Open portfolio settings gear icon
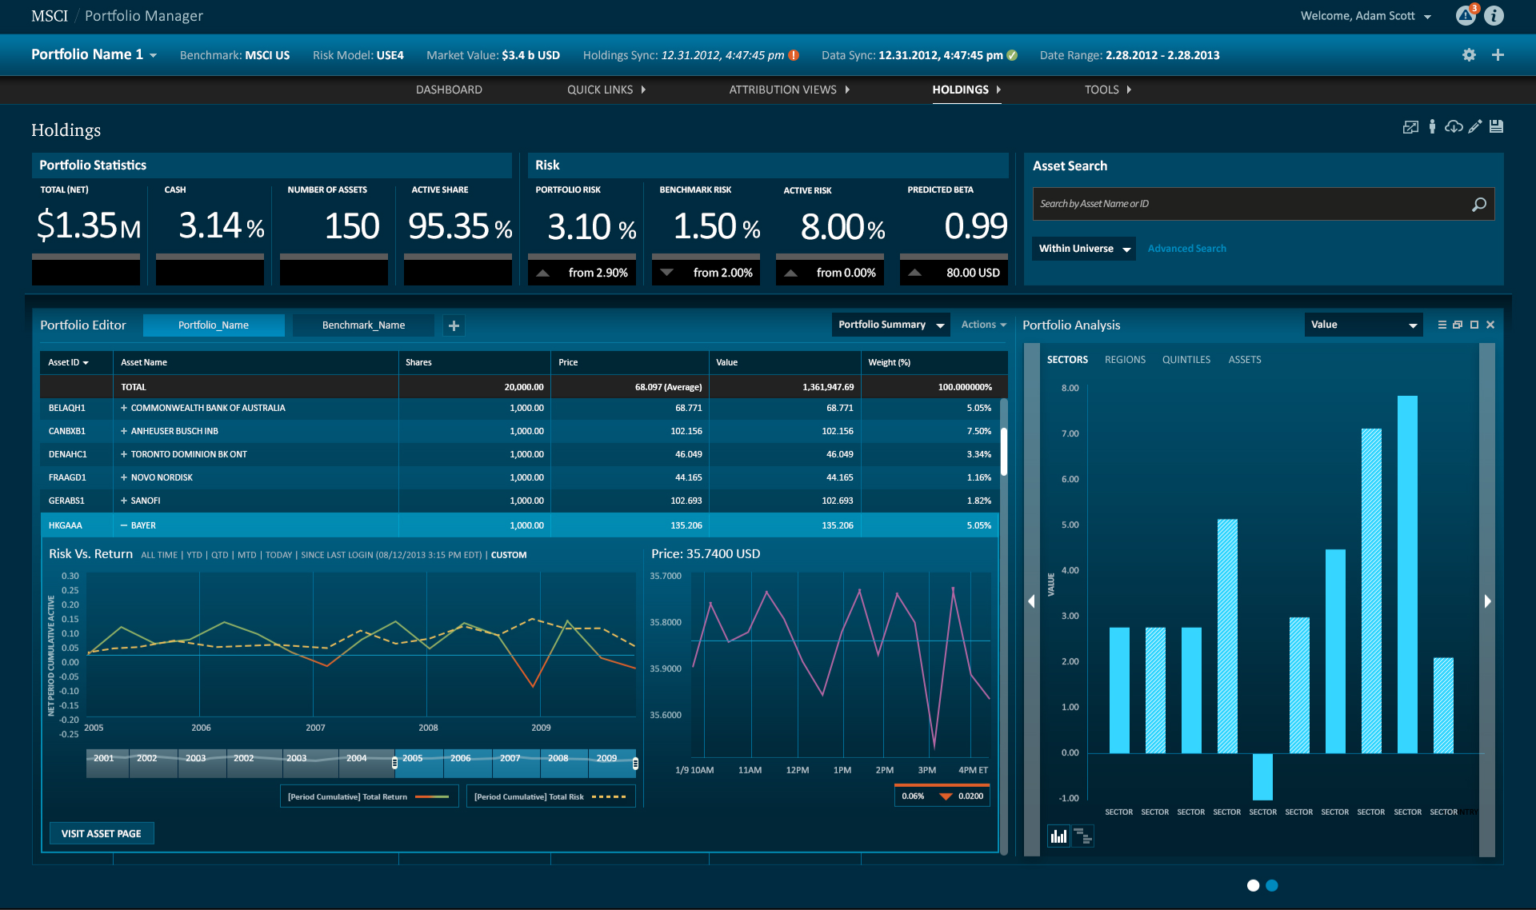The width and height of the screenshot is (1536, 910). 1469,55
